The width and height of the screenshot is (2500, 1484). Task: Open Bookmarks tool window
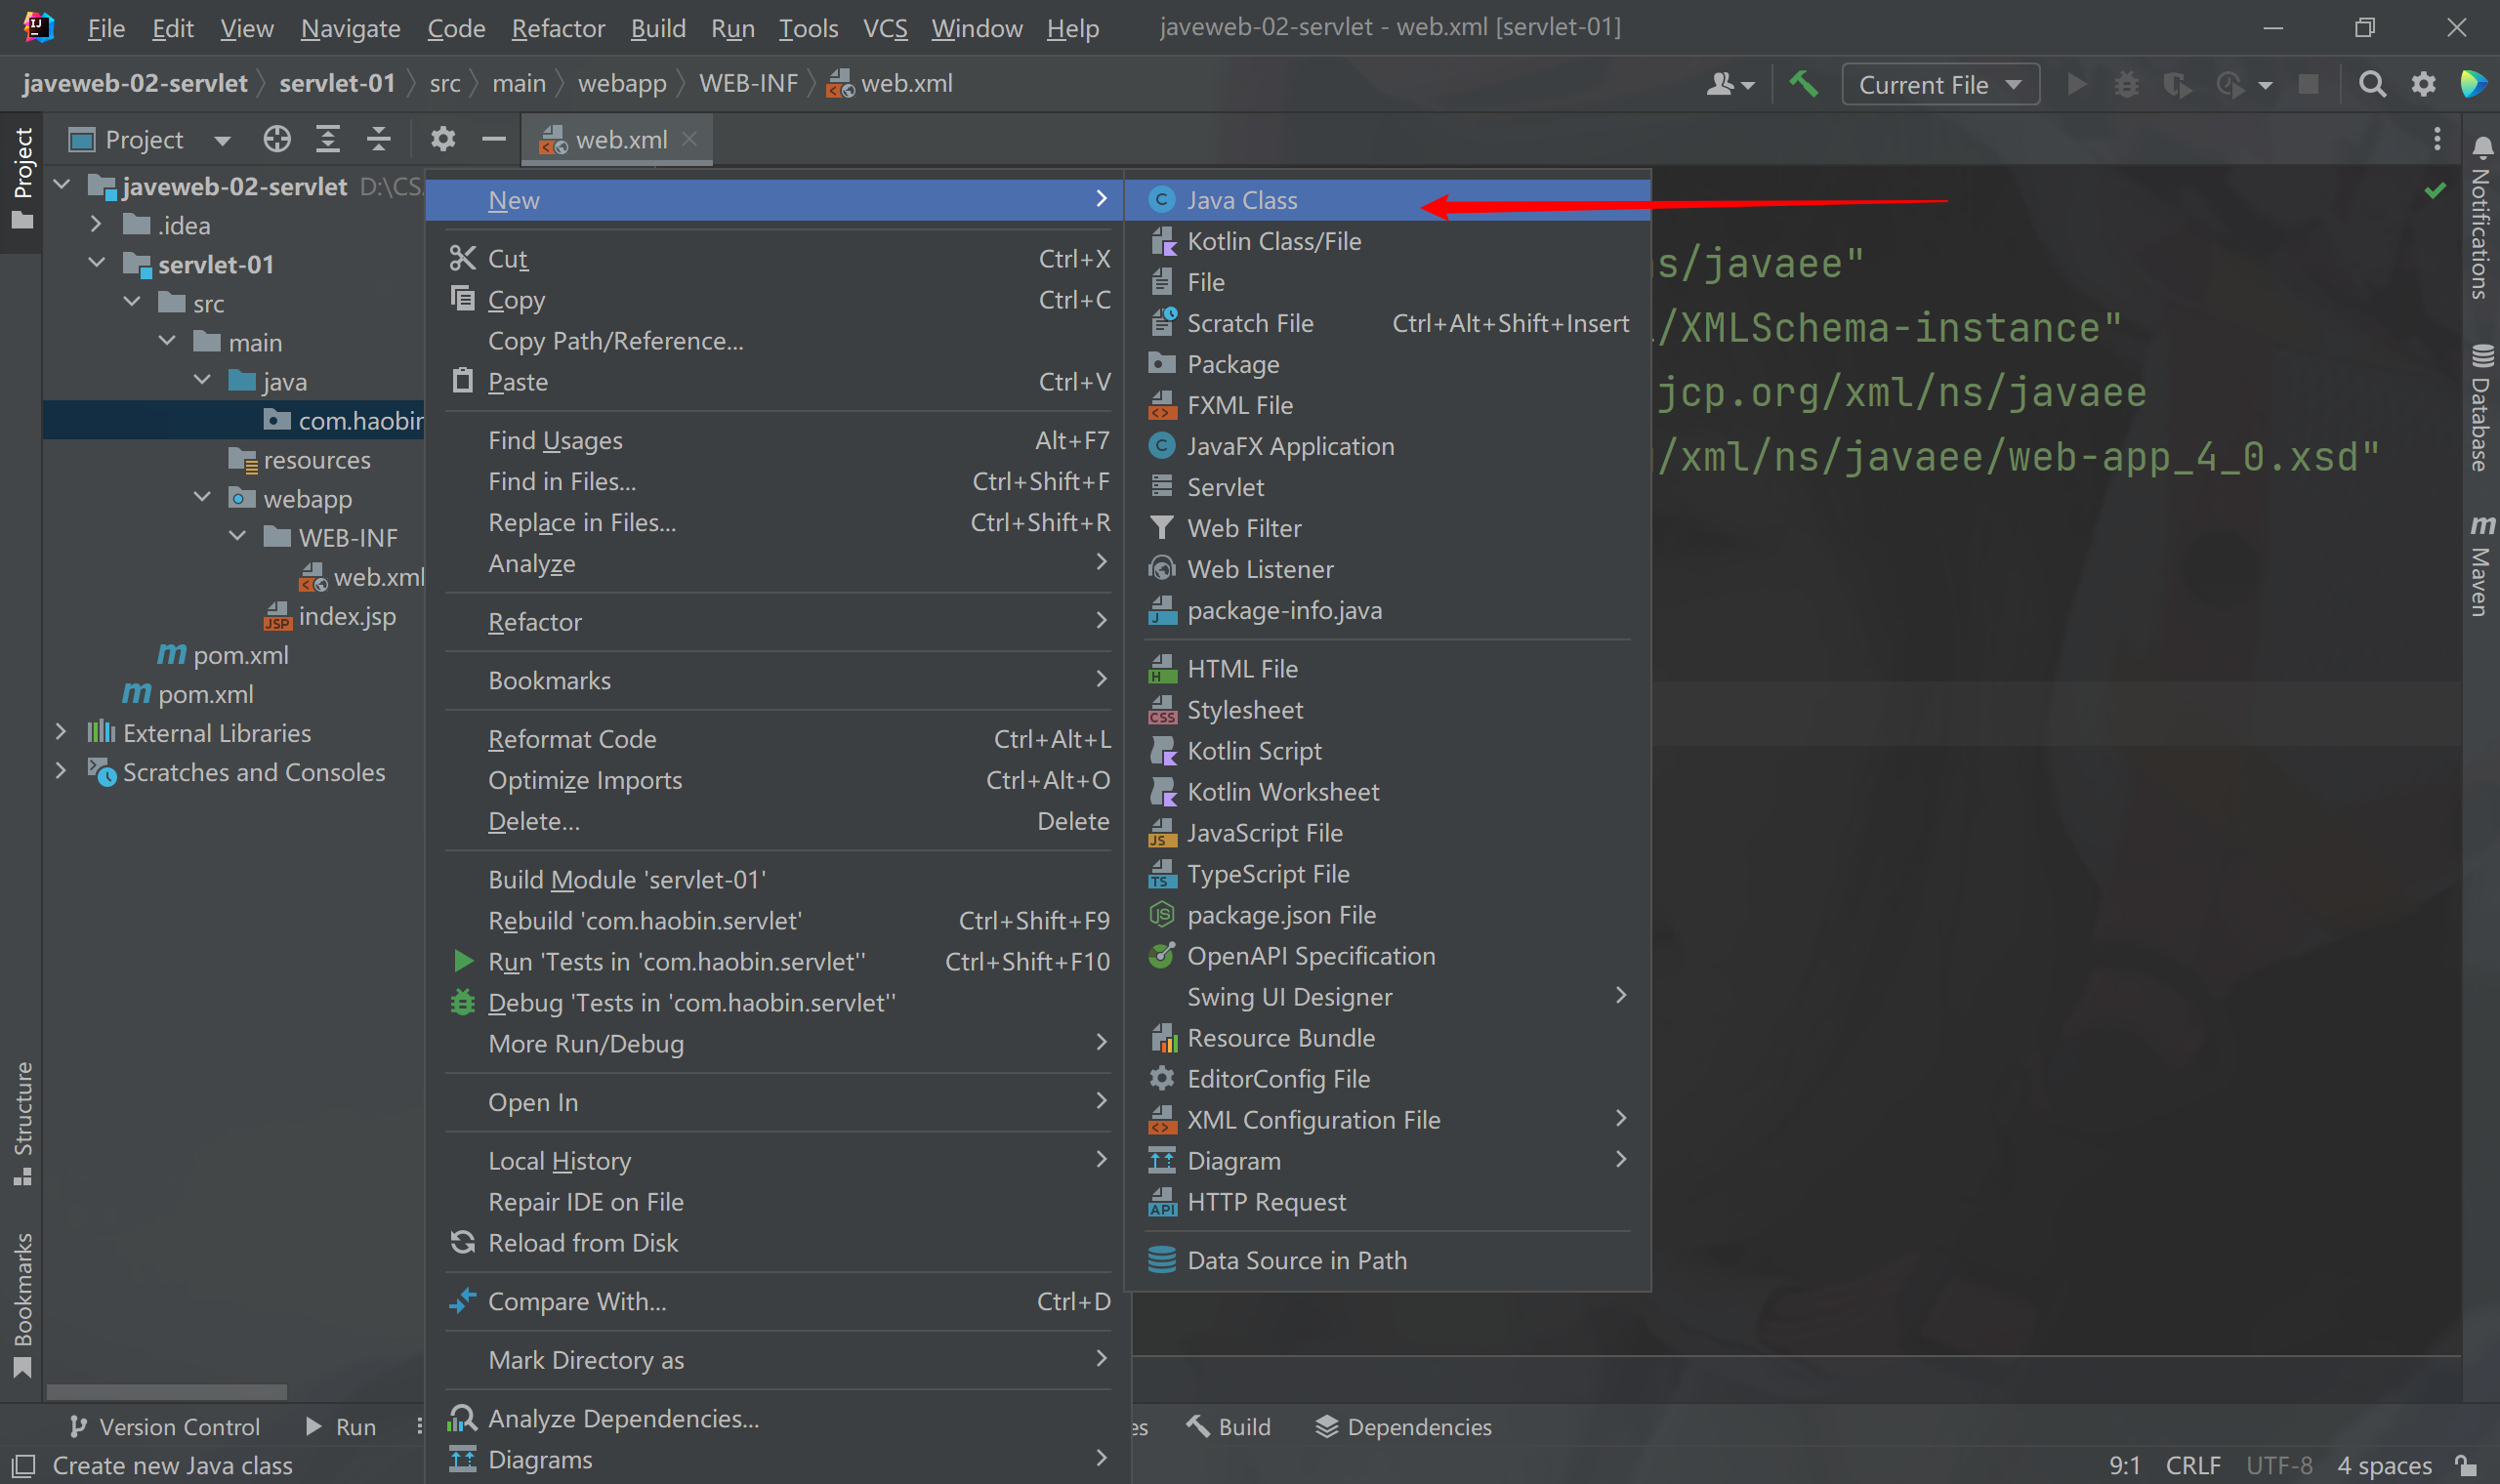pyautogui.click(x=22, y=1305)
